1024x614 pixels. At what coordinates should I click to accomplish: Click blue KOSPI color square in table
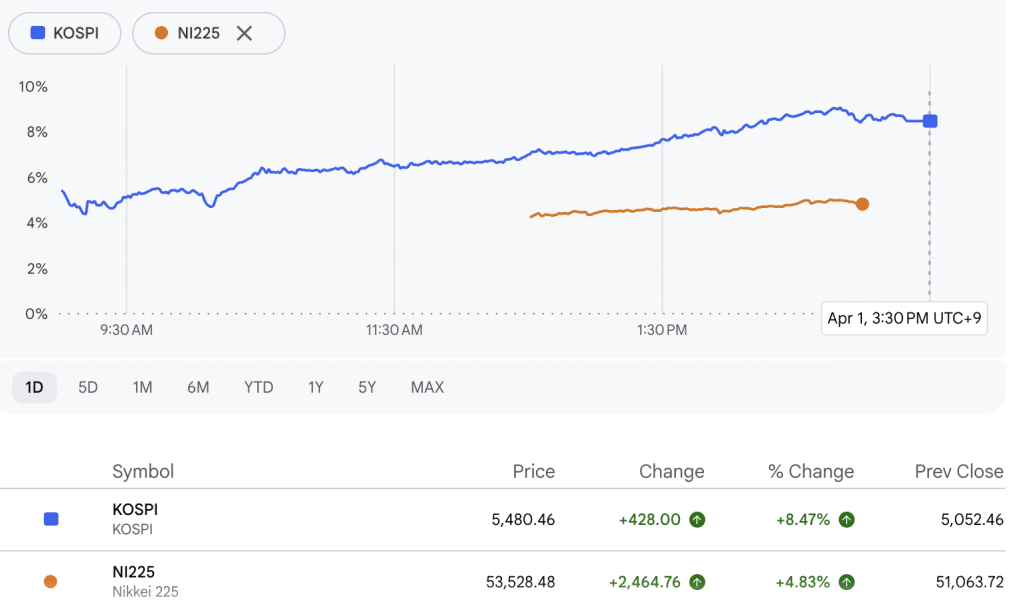51,519
